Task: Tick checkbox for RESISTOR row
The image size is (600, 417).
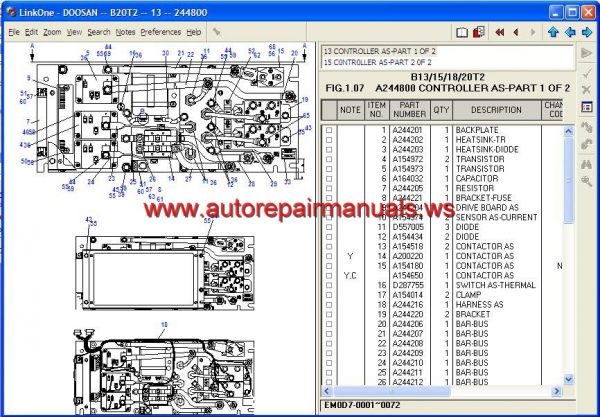Action: point(329,188)
